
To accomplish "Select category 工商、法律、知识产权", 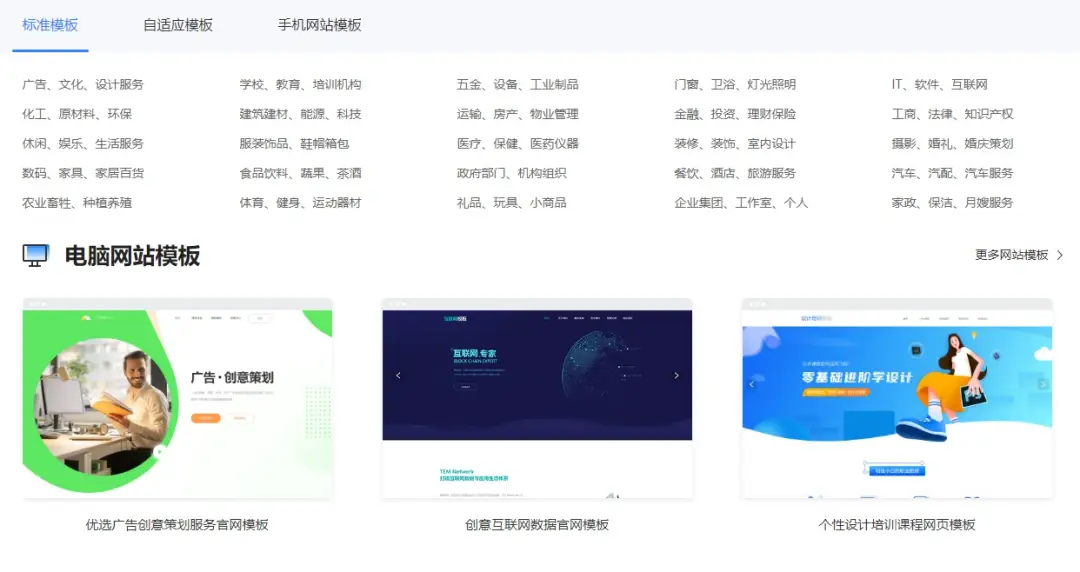I will click(953, 114).
